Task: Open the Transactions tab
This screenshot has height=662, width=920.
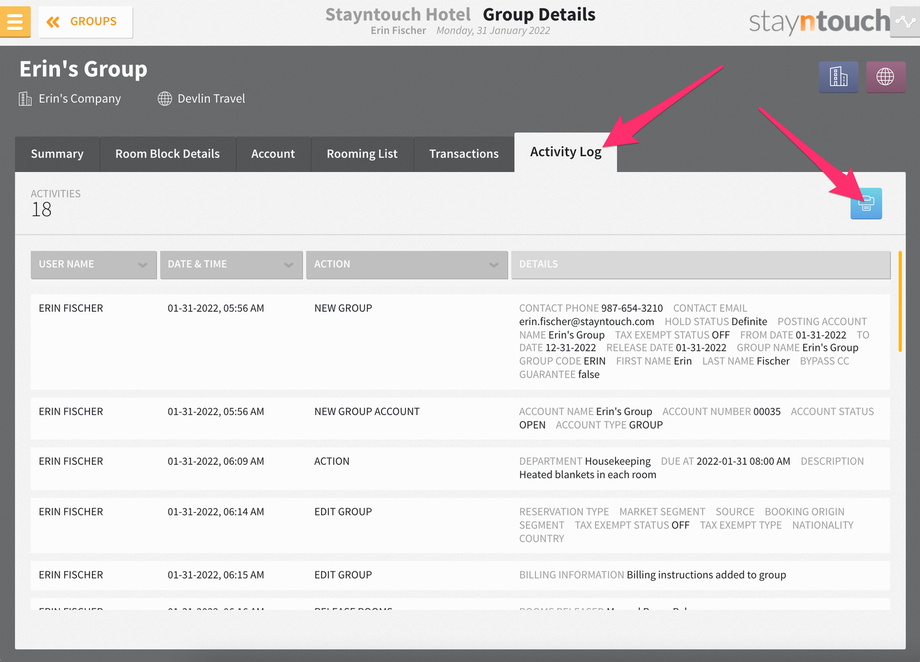Action: pyautogui.click(x=464, y=154)
